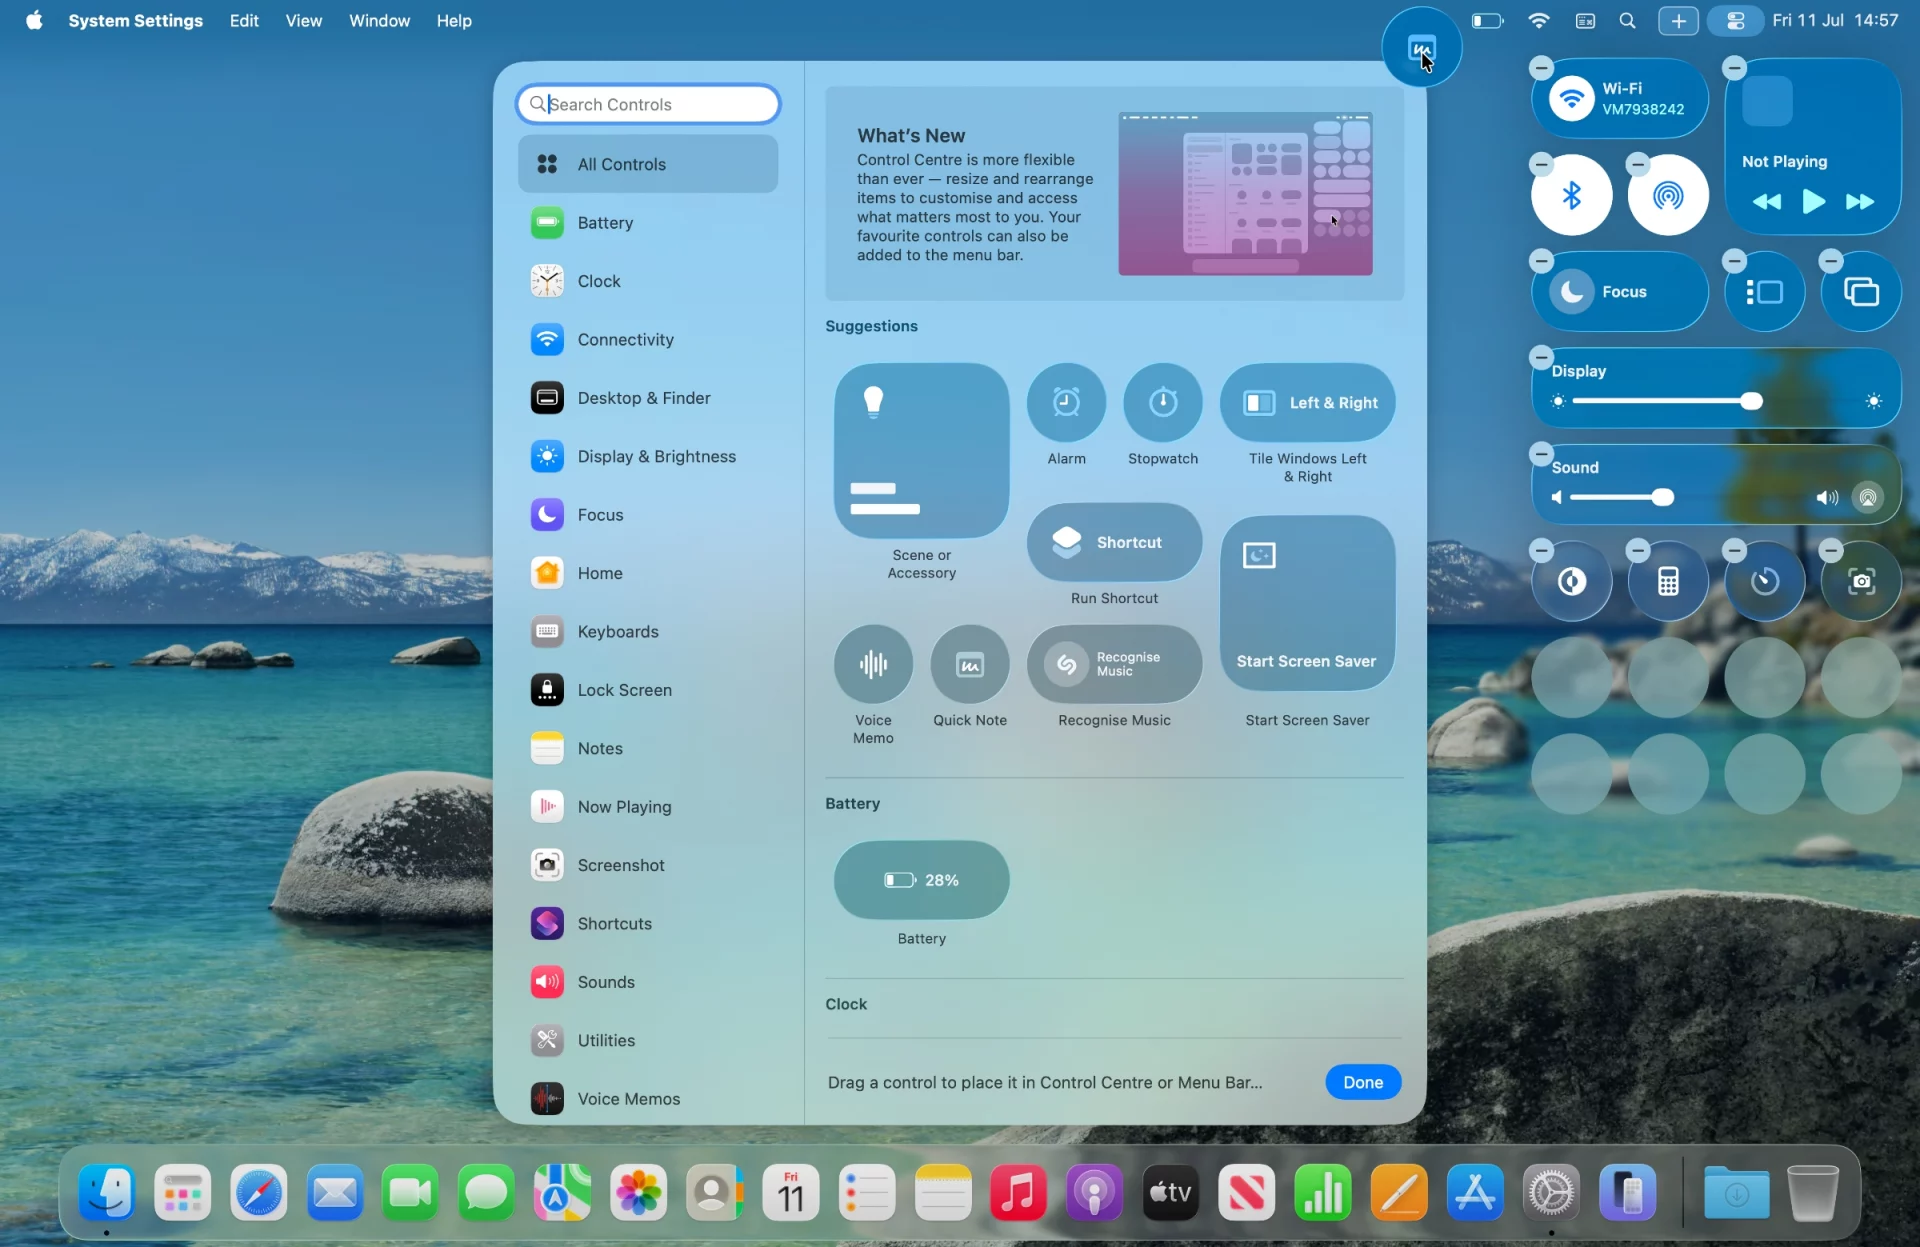This screenshot has width=1920, height=1247.
Task: Click the Bluetooth control tile
Action: point(1571,196)
